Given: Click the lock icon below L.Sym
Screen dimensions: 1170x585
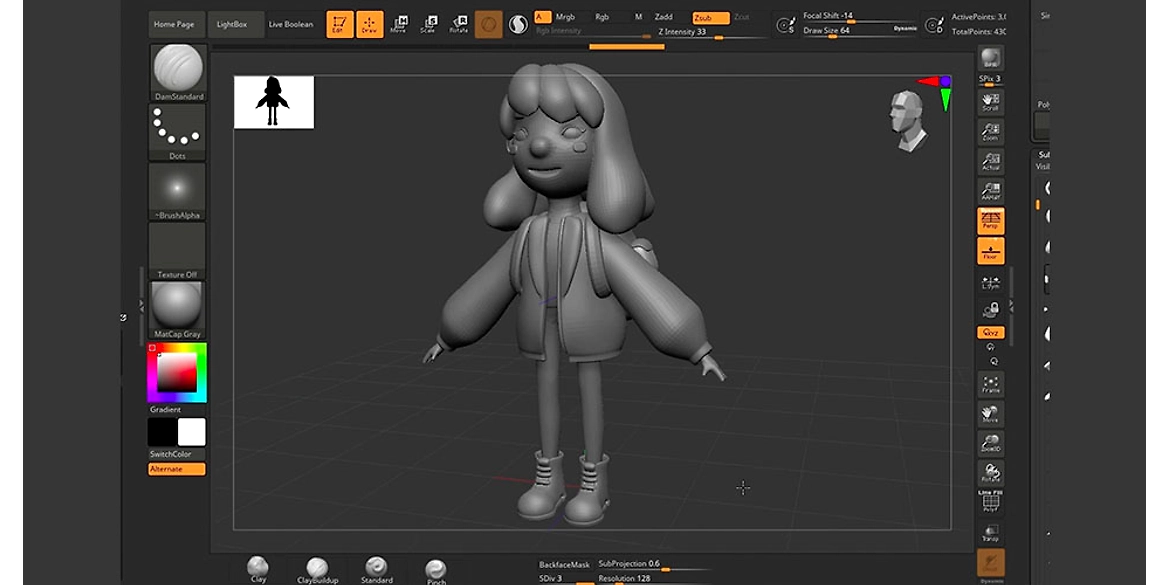Looking at the screenshot, I should (991, 309).
